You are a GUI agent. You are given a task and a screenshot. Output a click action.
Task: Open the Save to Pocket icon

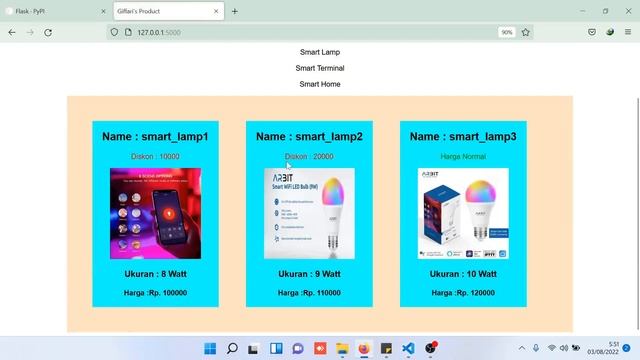[592, 32]
